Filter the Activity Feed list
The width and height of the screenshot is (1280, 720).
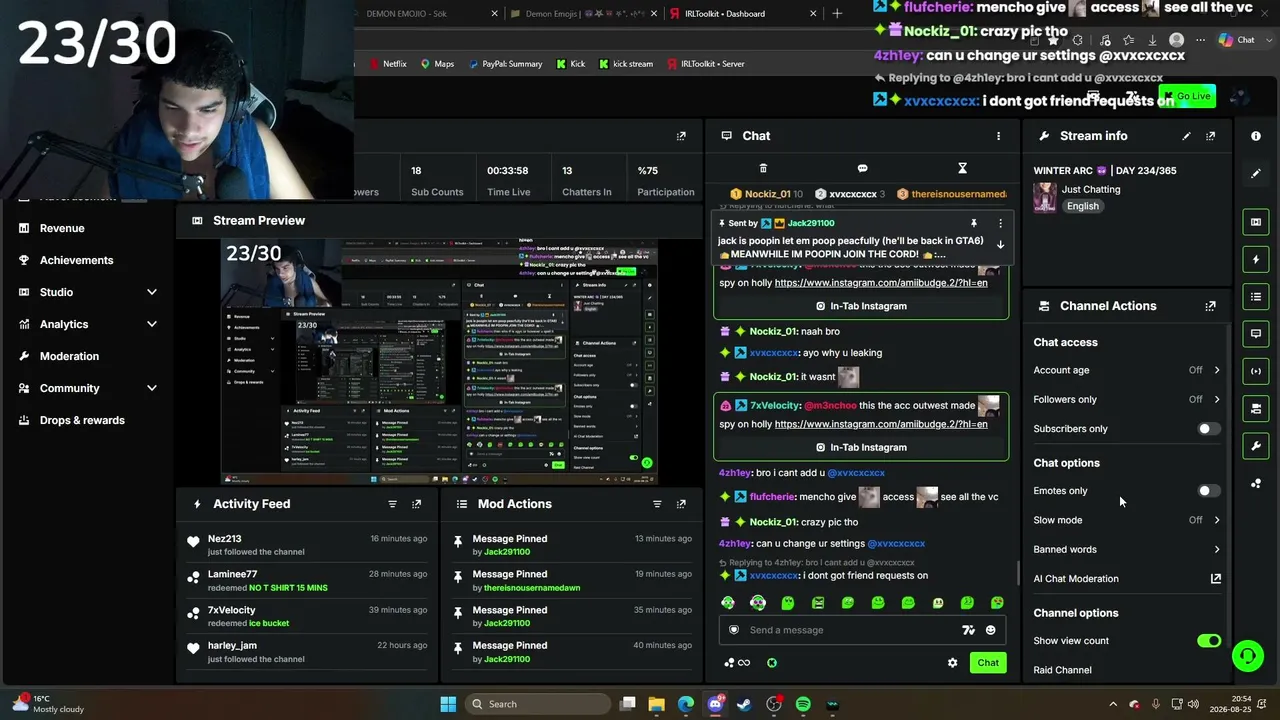[x=392, y=504]
